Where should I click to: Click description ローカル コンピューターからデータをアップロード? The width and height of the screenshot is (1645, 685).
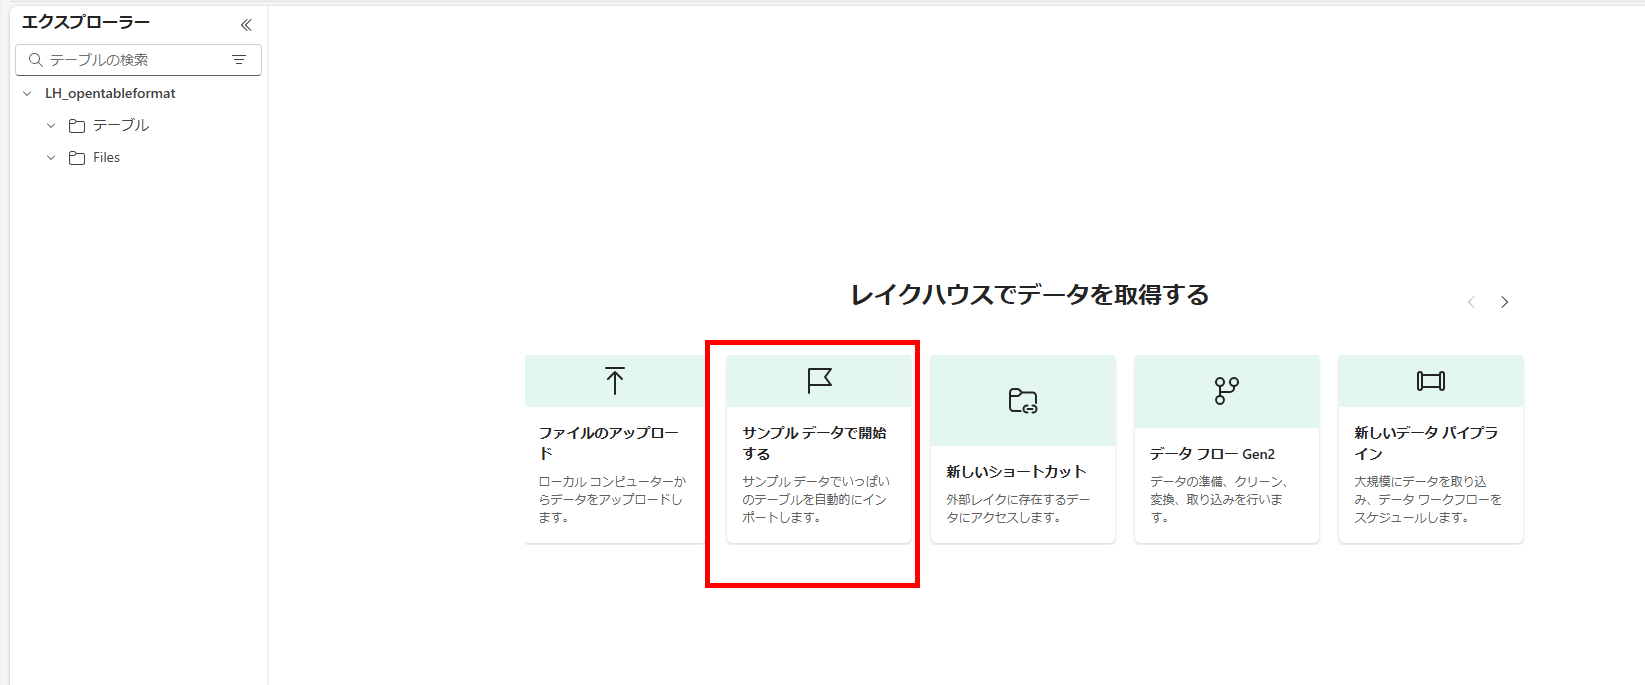(x=612, y=499)
